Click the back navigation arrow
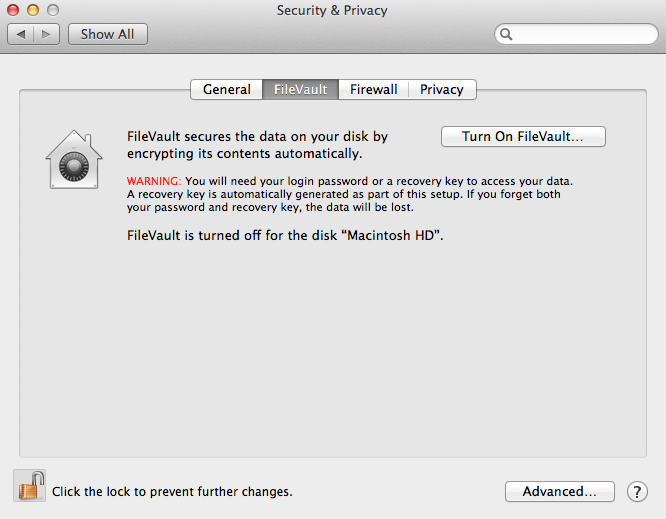Viewport: 666px width, 519px height. coord(21,34)
